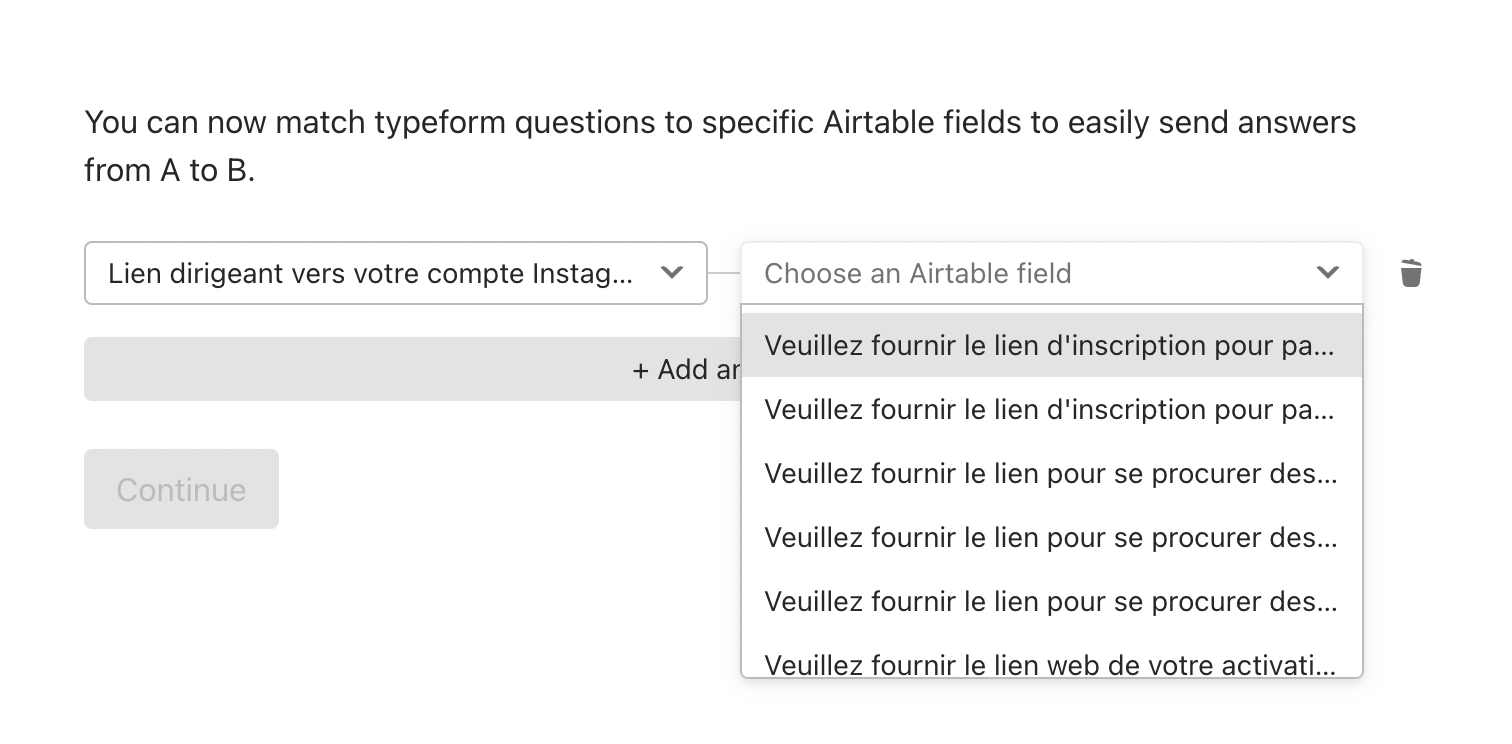The image size is (1512, 744).
Task: Select the highlighted 'lien d'inscription pour pa...' option
Action: coord(1052,346)
